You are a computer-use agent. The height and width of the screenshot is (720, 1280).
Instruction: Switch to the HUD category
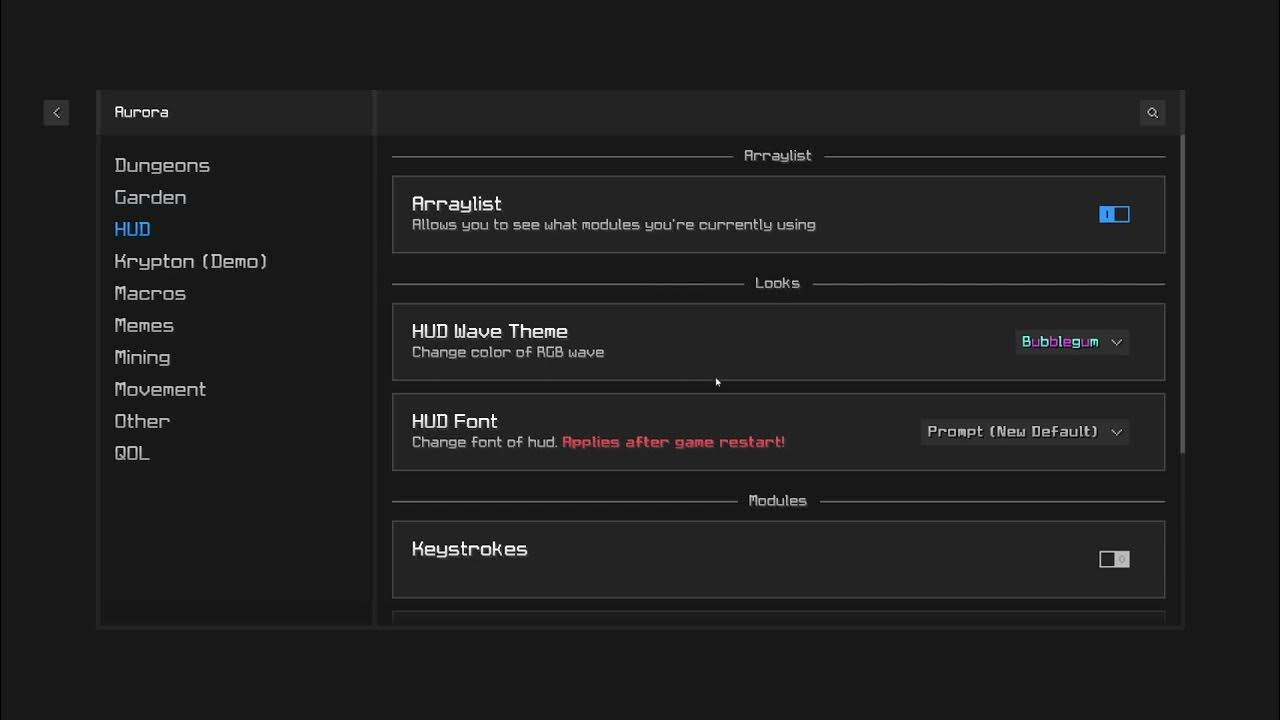132,230
